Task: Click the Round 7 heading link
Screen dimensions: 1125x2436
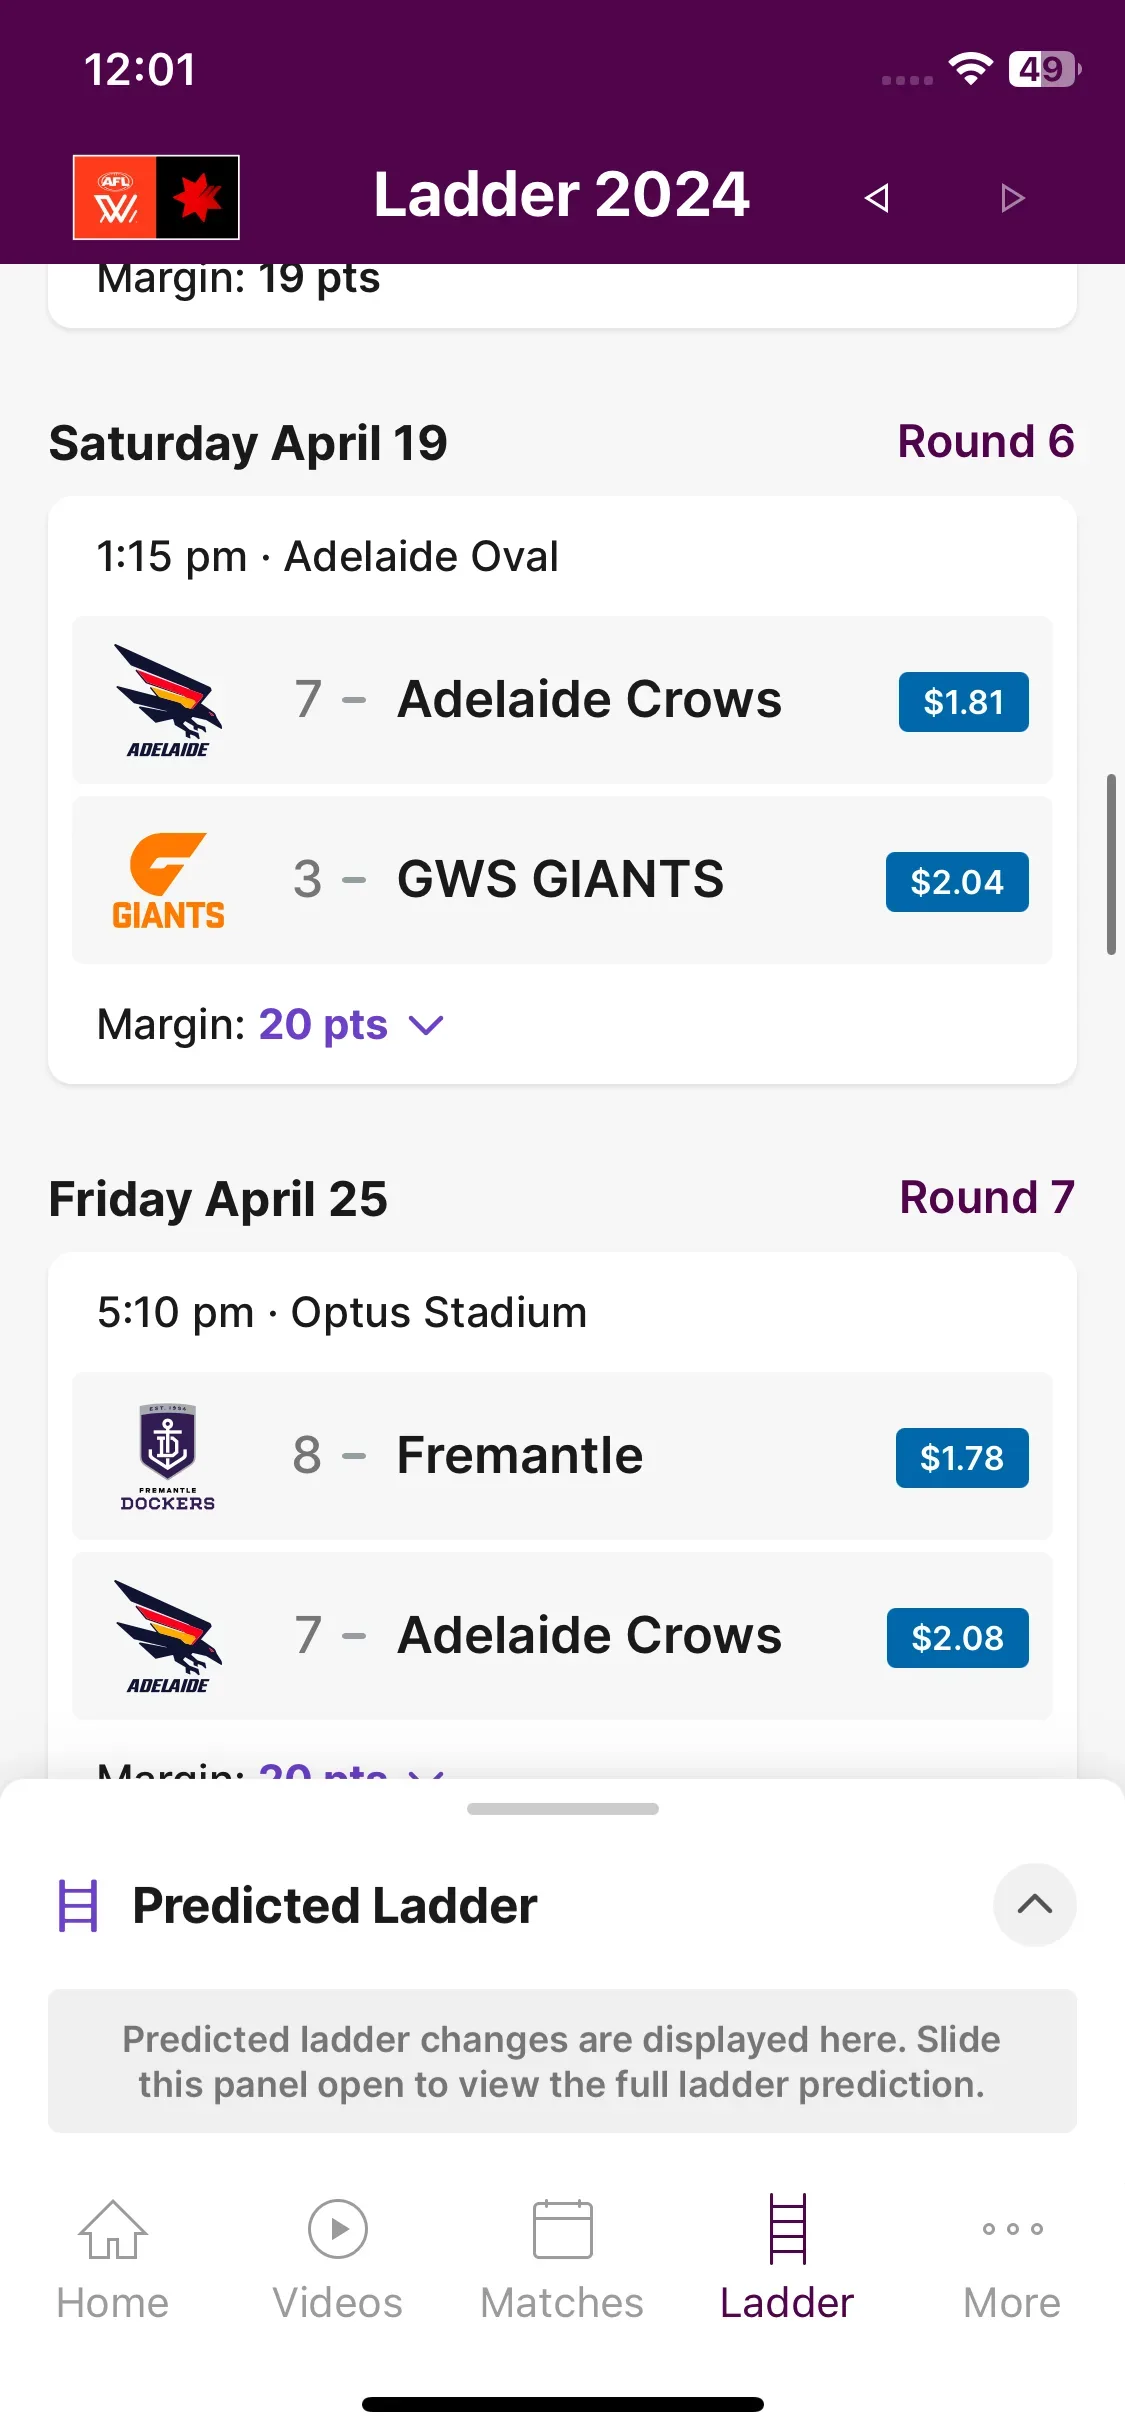Action: pyautogui.click(x=987, y=1198)
